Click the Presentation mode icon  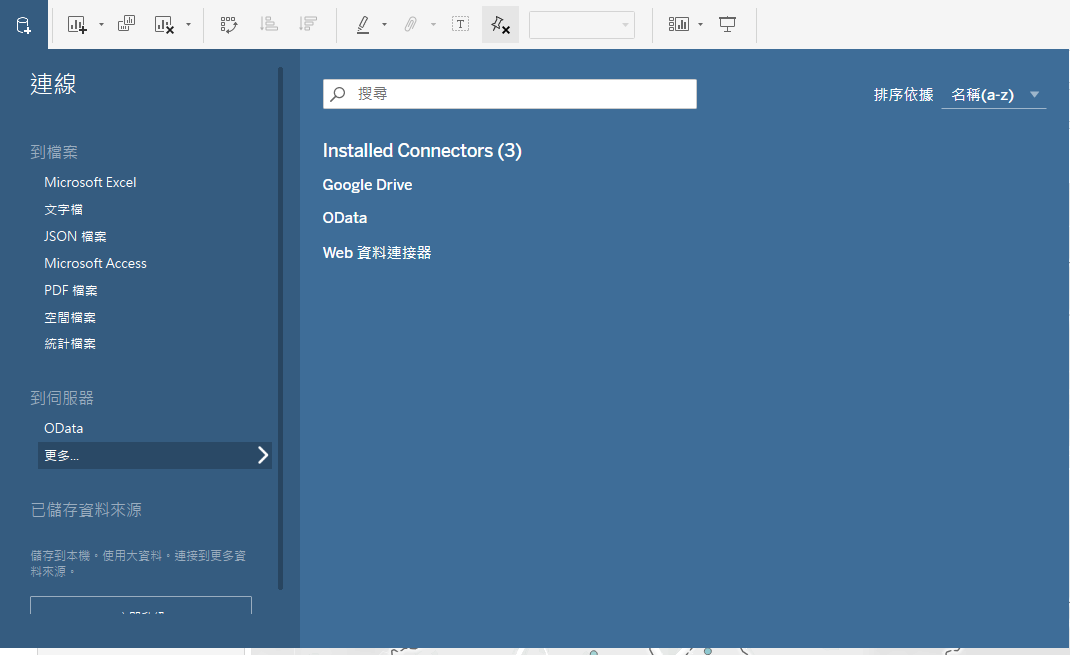727,25
